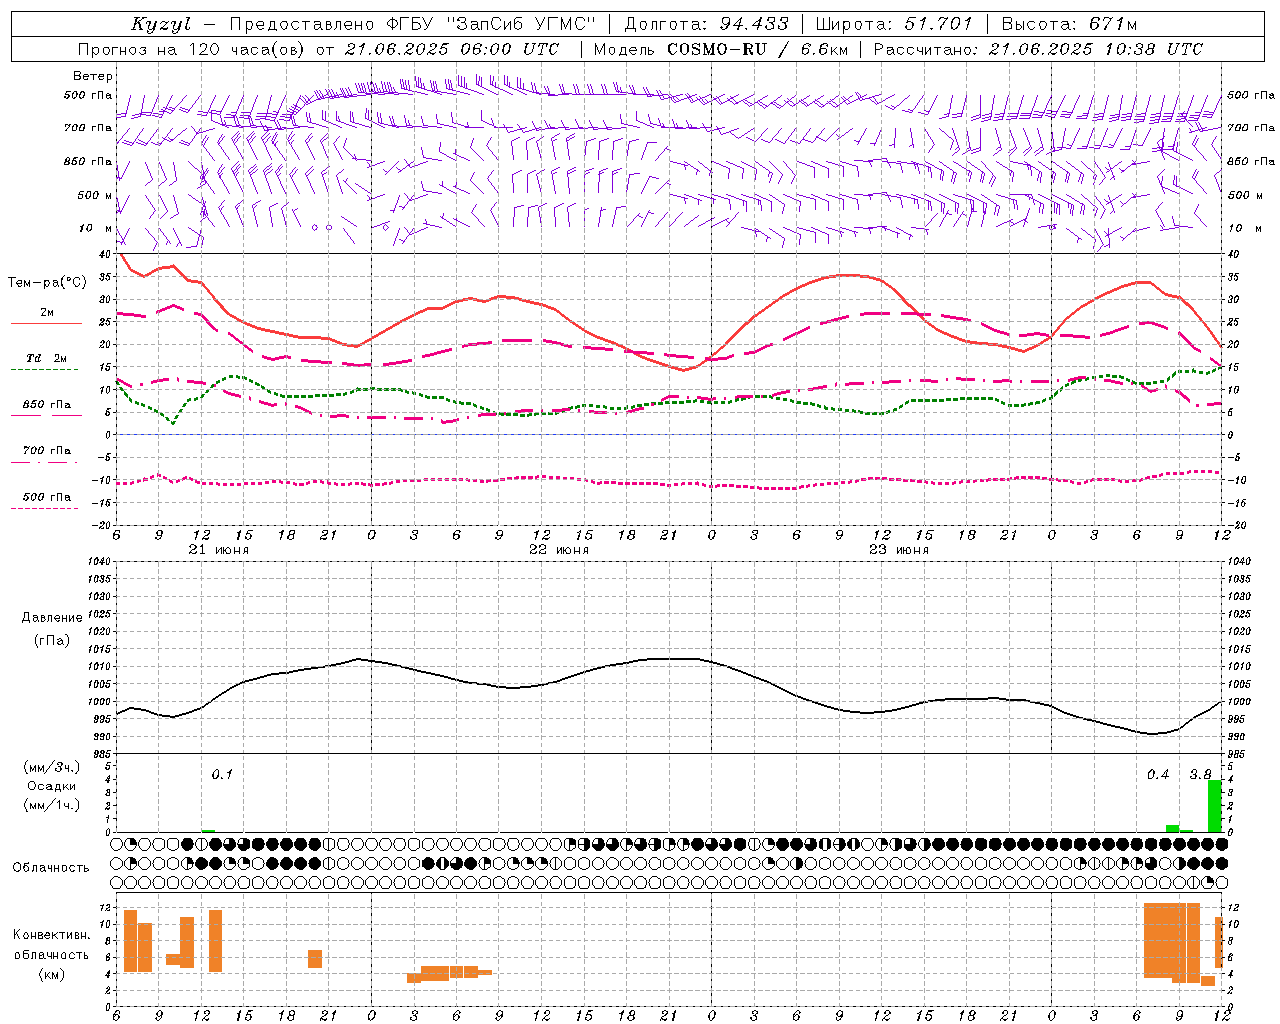Click the "(км)" unit label for convective cloud
The height and width of the screenshot is (1024, 1280).
click(x=52, y=974)
